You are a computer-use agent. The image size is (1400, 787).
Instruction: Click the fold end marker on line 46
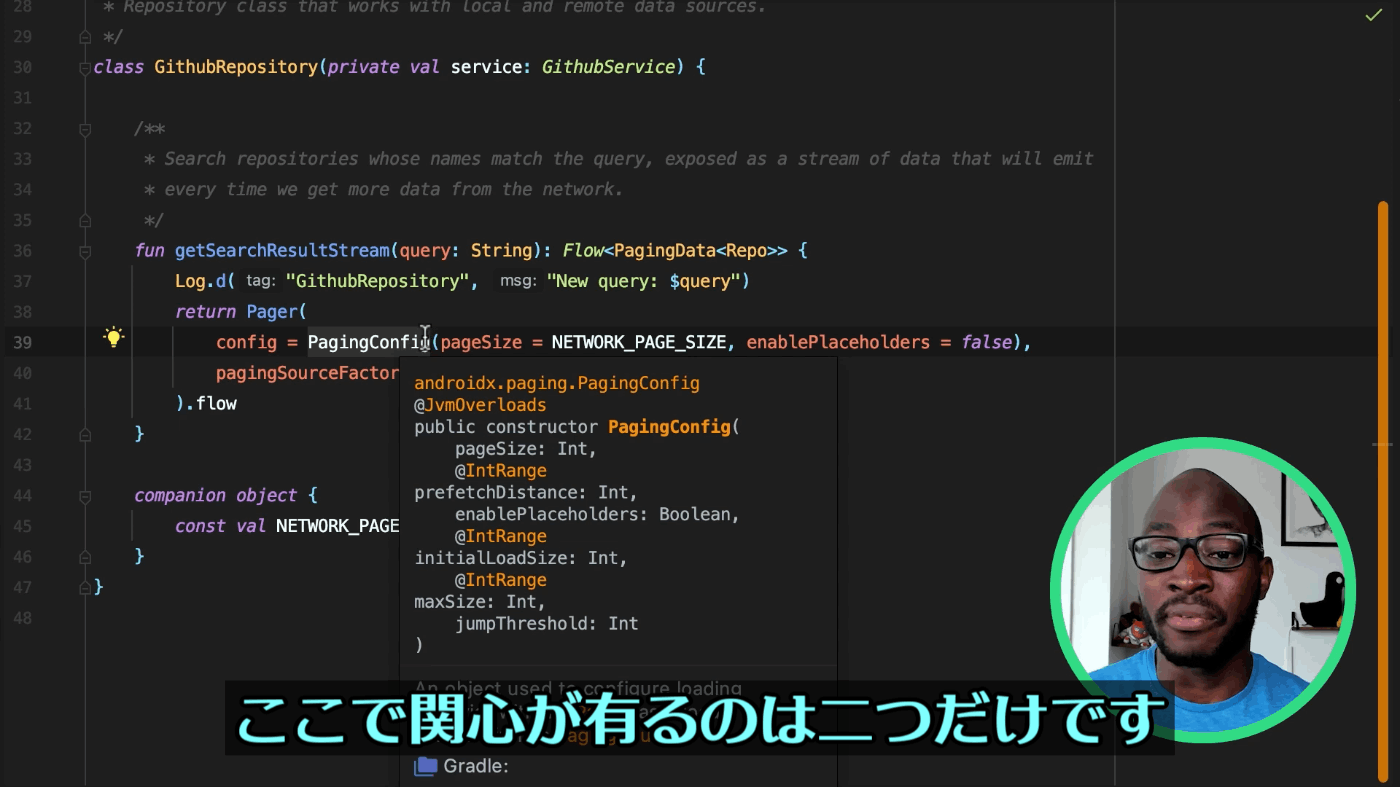(x=85, y=557)
